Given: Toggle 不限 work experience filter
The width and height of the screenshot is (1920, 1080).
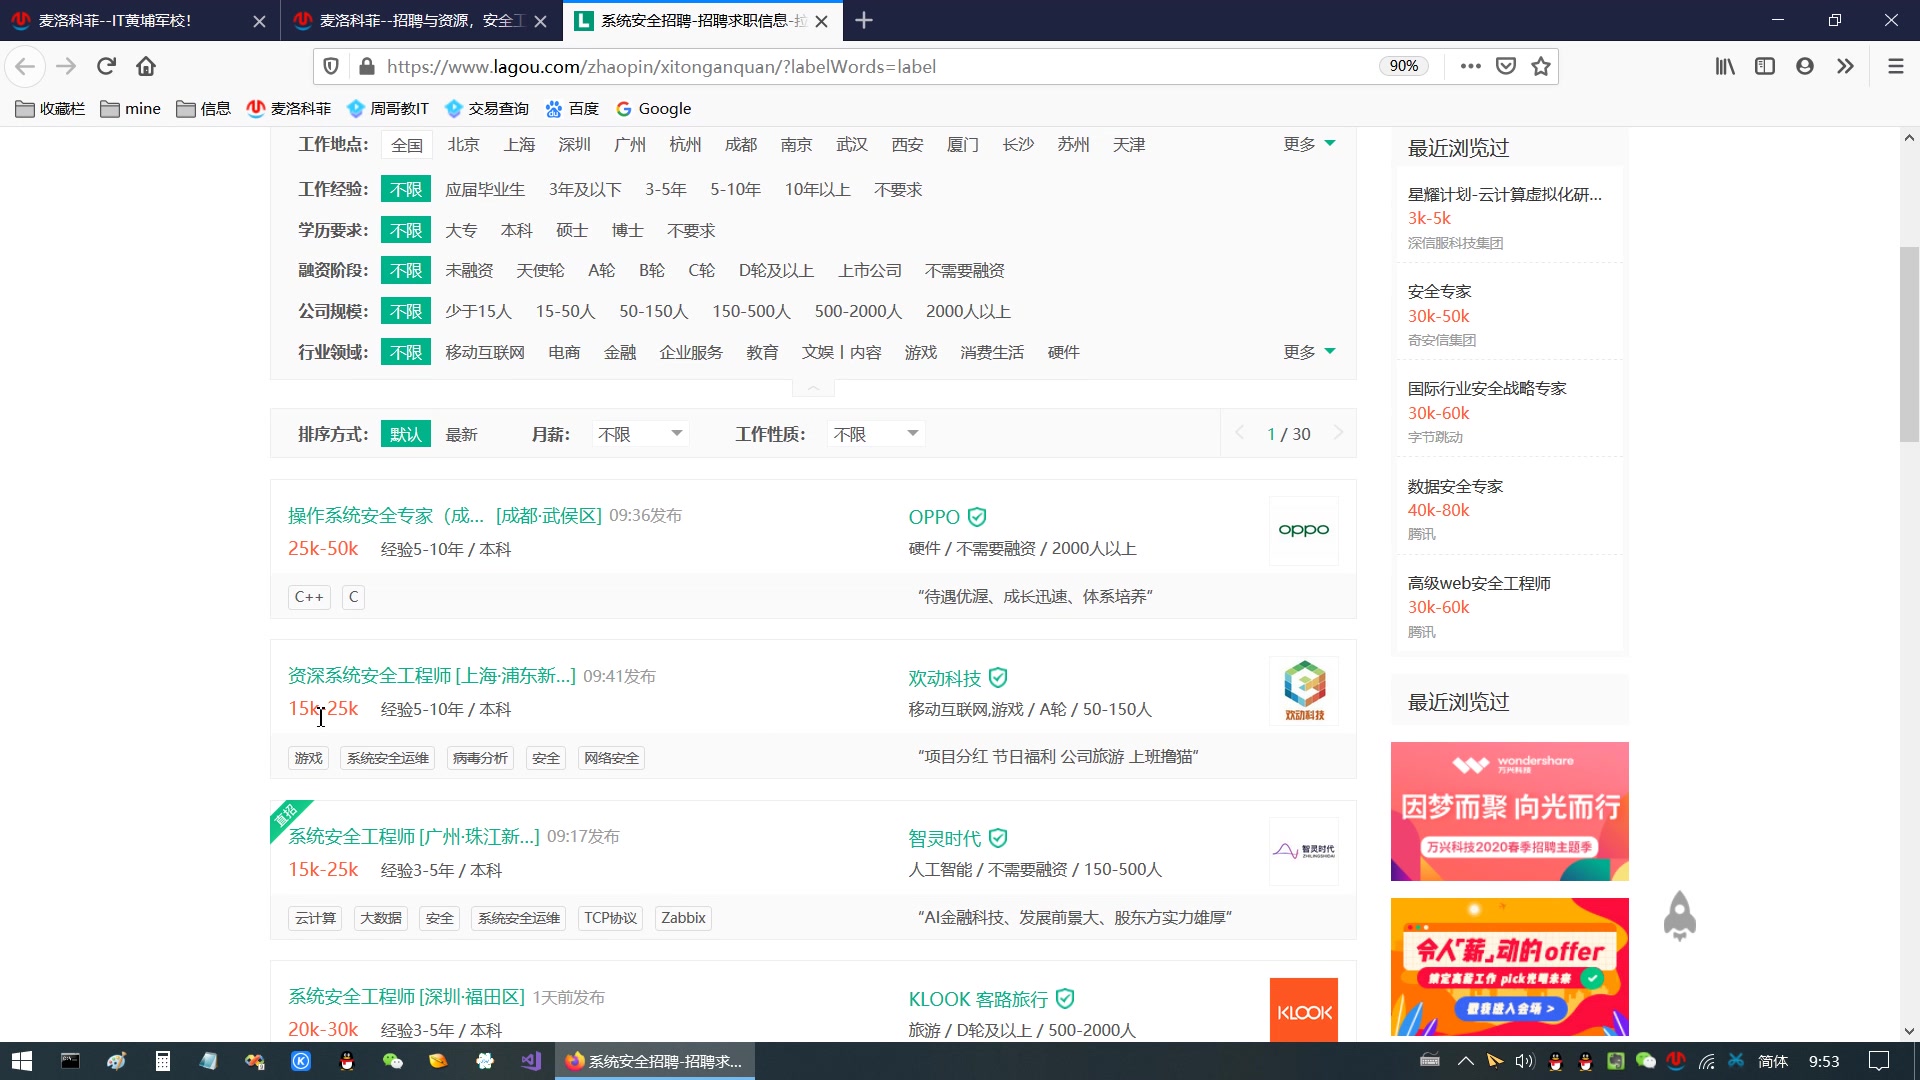Looking at the screenshot, I should 404,189.
